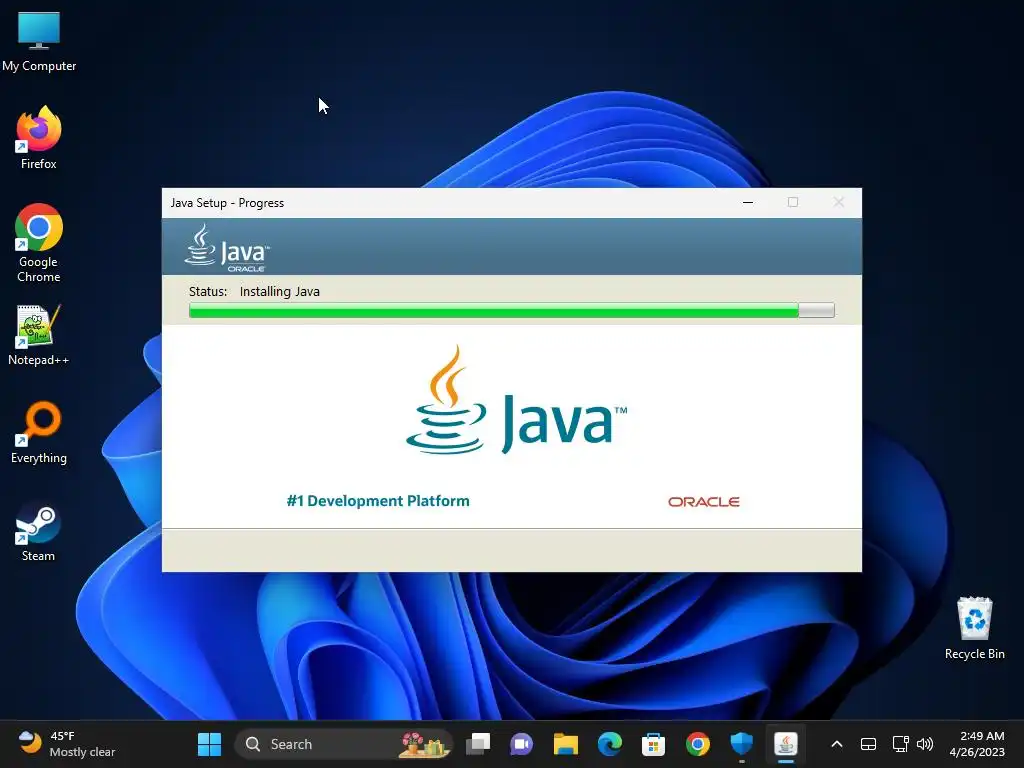This screenshot has height=768, width=1024.
Task: Open network status tray icon
Action: pos(901,744)
